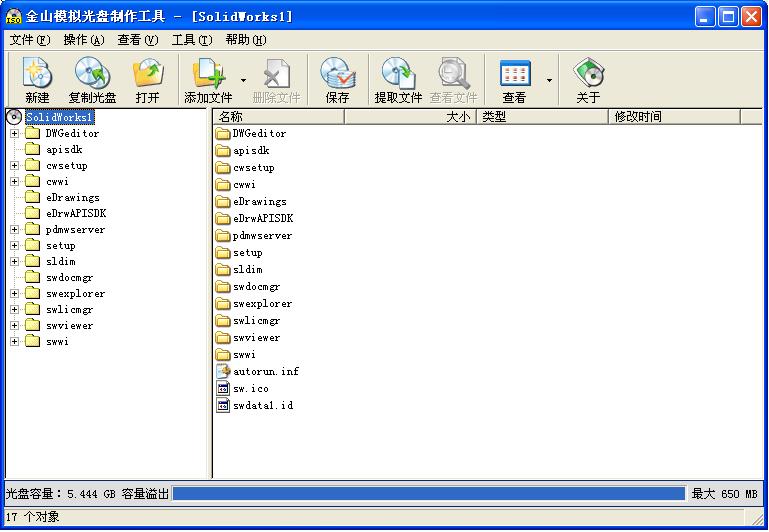Click 17 个对象 status bar text

[32, 517]
